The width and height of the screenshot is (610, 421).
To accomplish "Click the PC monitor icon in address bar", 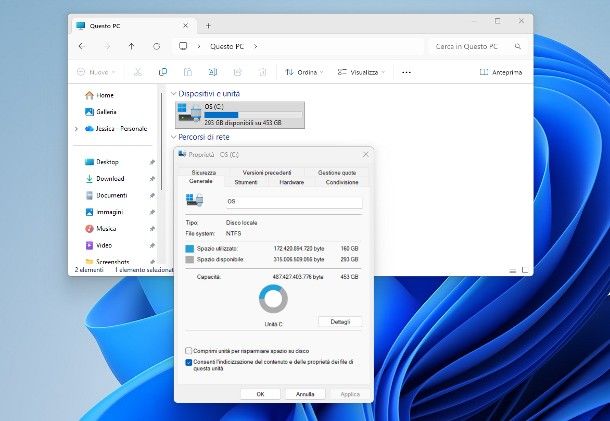I will point(183,46).
